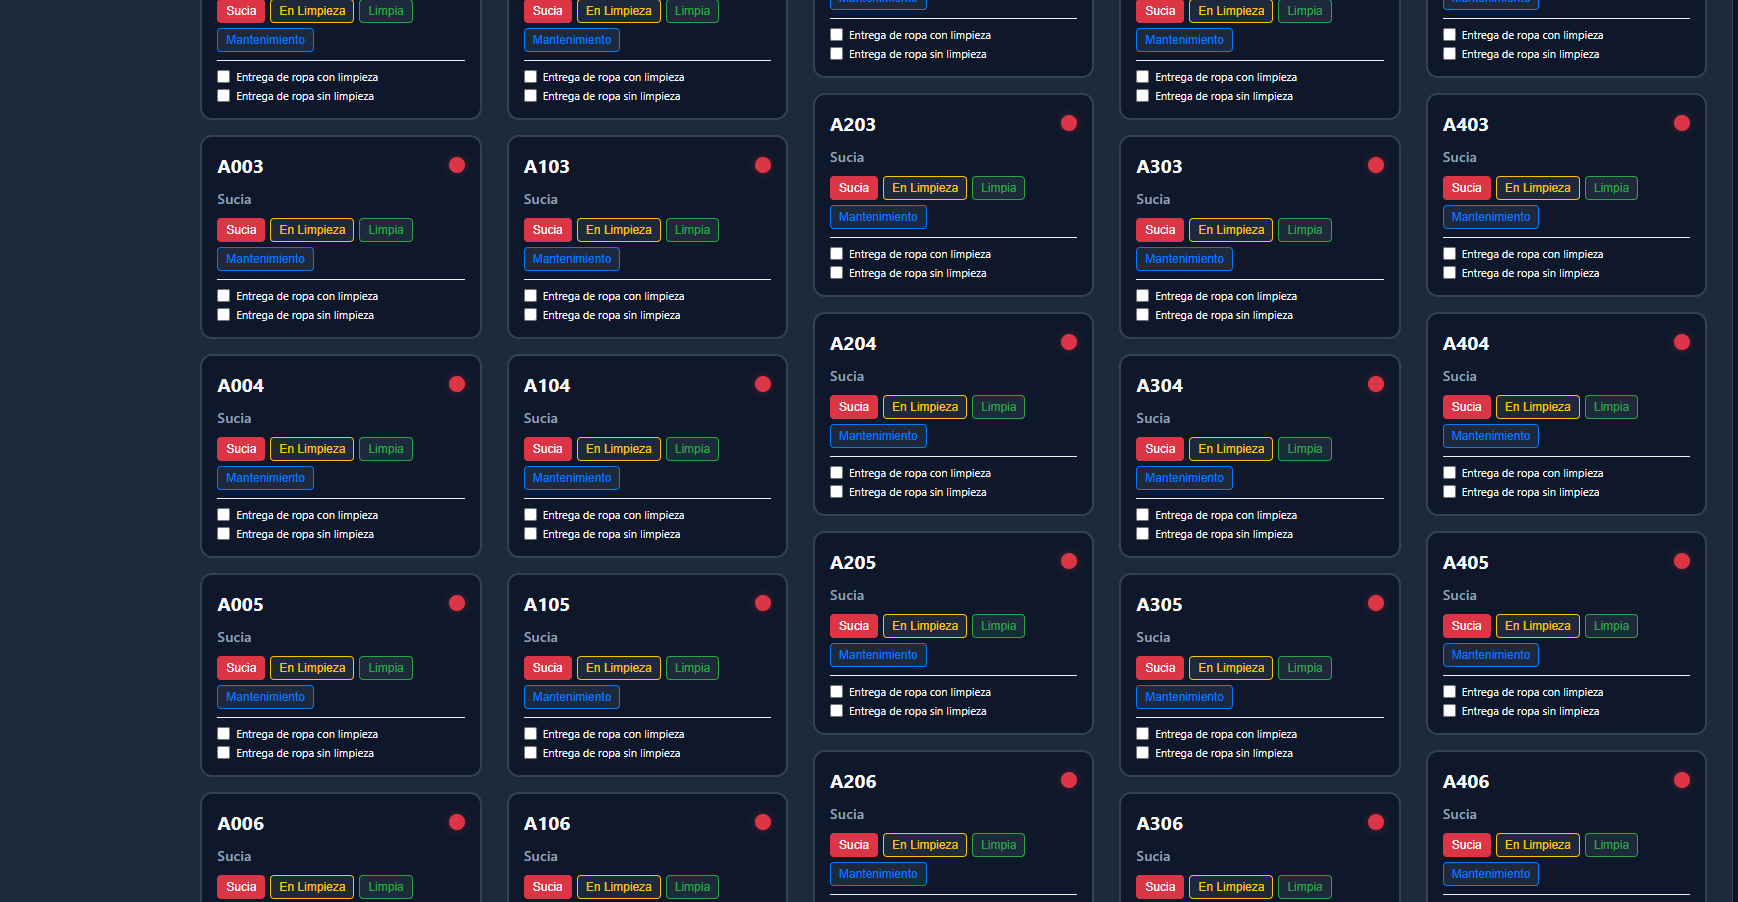Click the red status indicator on A104
This screenshot has width=1738, height=902.
point(763,384)
